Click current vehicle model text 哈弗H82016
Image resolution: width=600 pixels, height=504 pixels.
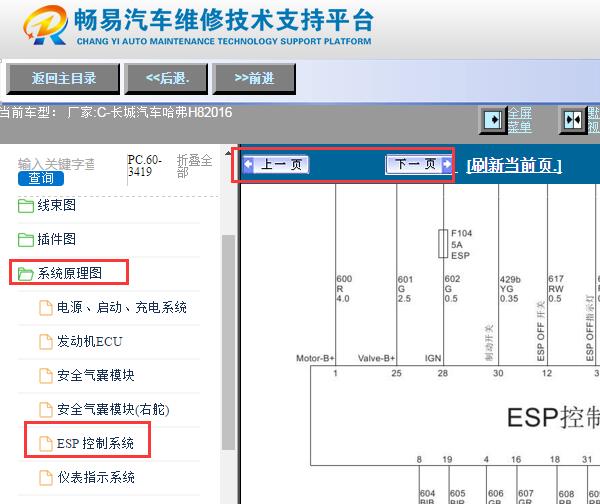point(196,113)
